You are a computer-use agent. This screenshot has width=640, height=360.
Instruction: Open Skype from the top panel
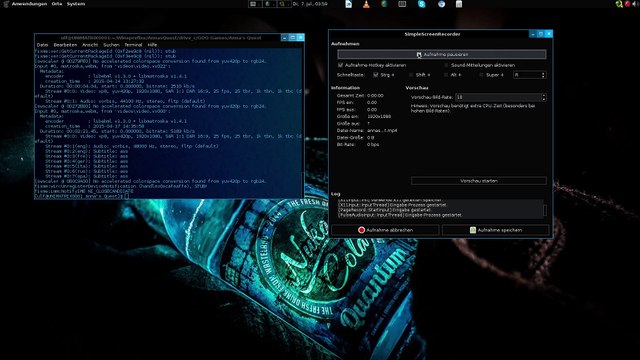click(x=422, y=4)
